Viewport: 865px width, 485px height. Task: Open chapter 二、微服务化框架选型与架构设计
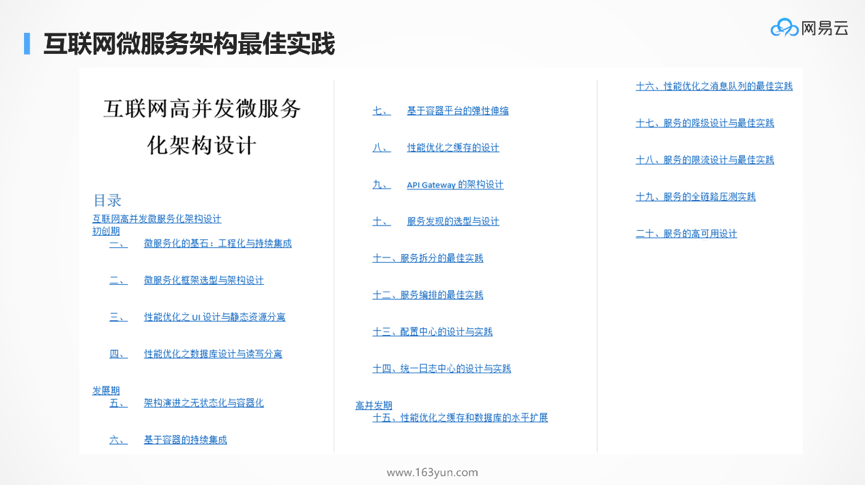pyautogui.click(x=186, y=280)
